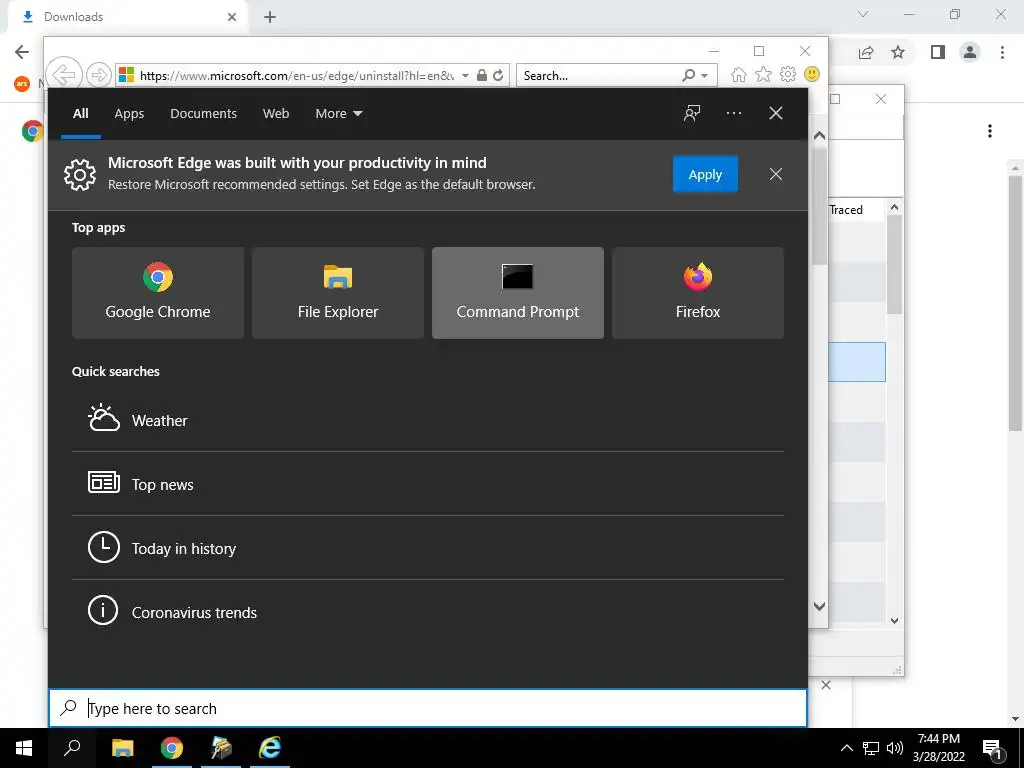Viewport: 1024px width, 768px height.
Task: Open the Top news quick search
Action: [x=428, y=484]
